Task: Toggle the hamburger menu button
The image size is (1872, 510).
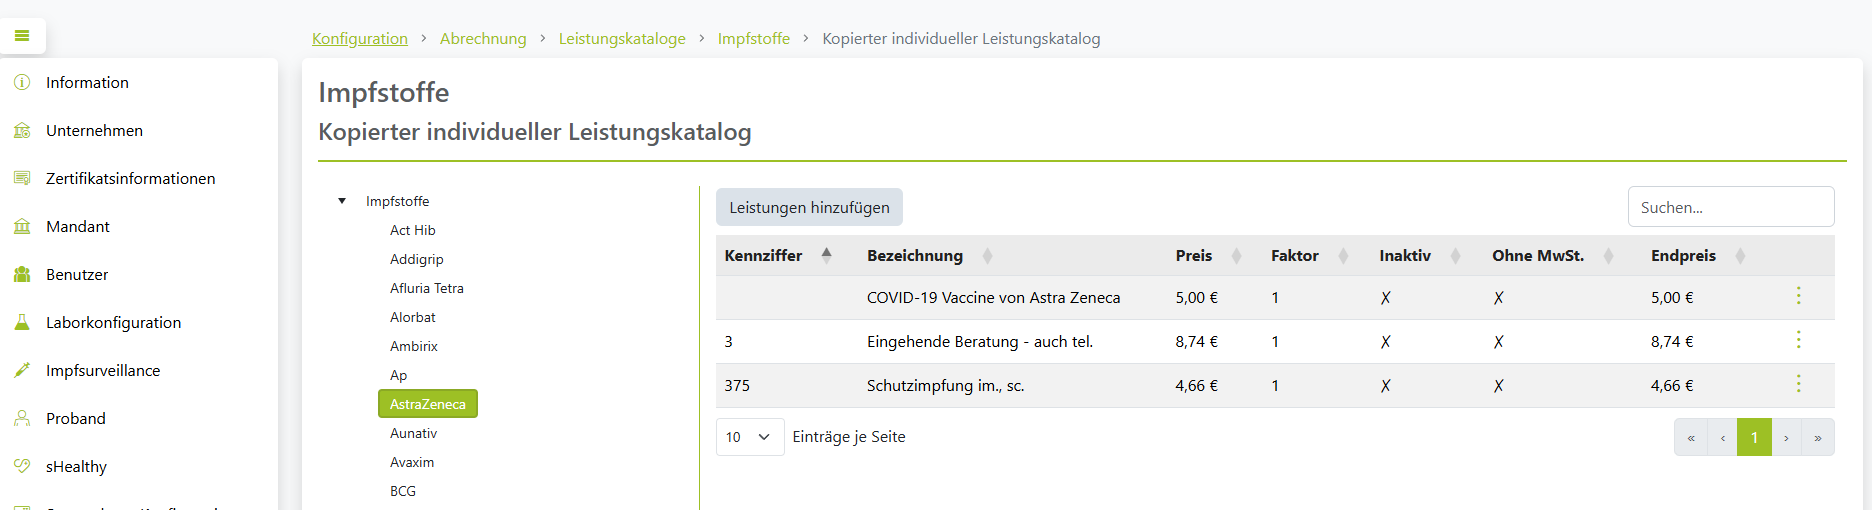Action: point(22,36)
